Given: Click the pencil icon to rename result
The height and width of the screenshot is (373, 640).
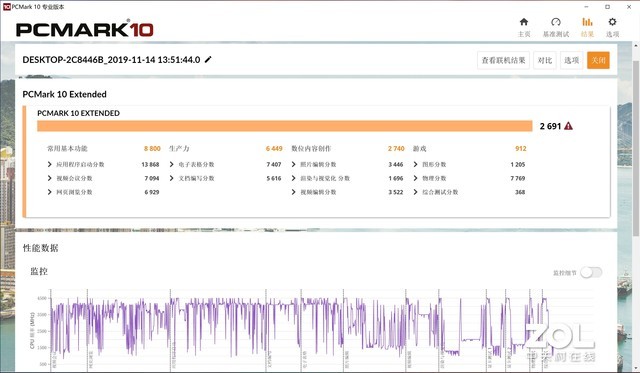Looking at the screenshot, I should point(208,60).
